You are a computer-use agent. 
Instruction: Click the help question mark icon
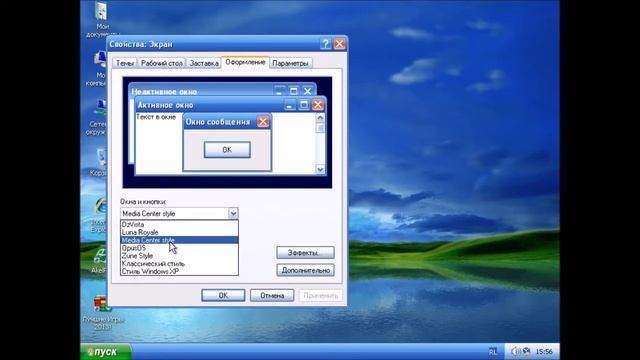pyautogui.click(x=325, y=44)
